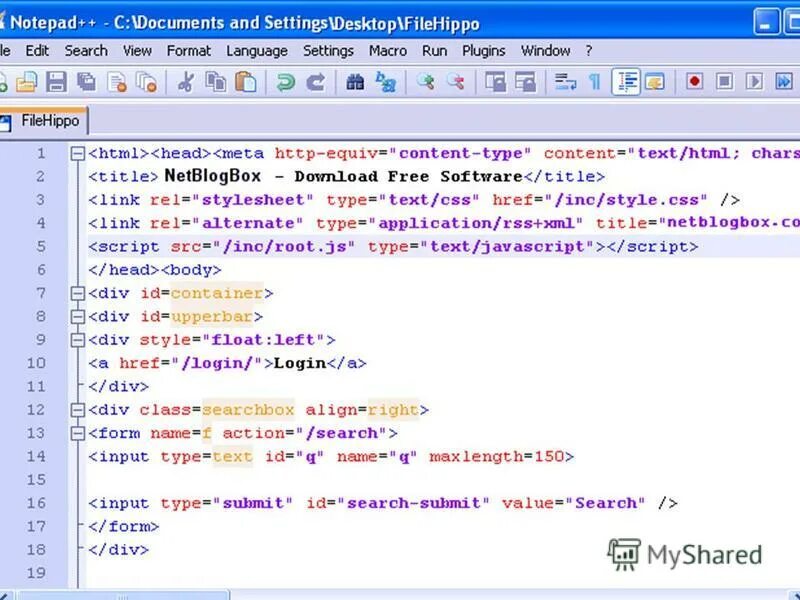
Task: Toggle the highlighted Indent Guide button
Action: [x=626, y=82]
